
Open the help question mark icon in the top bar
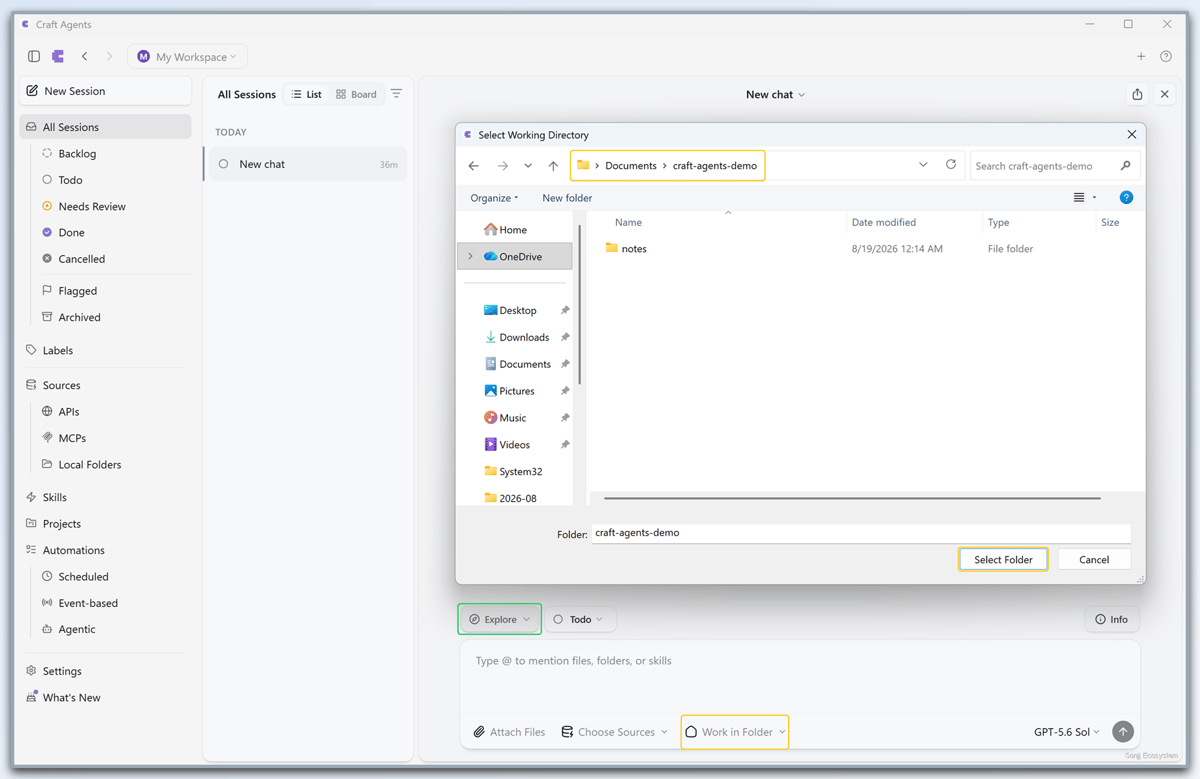(x=1166, y=57)
